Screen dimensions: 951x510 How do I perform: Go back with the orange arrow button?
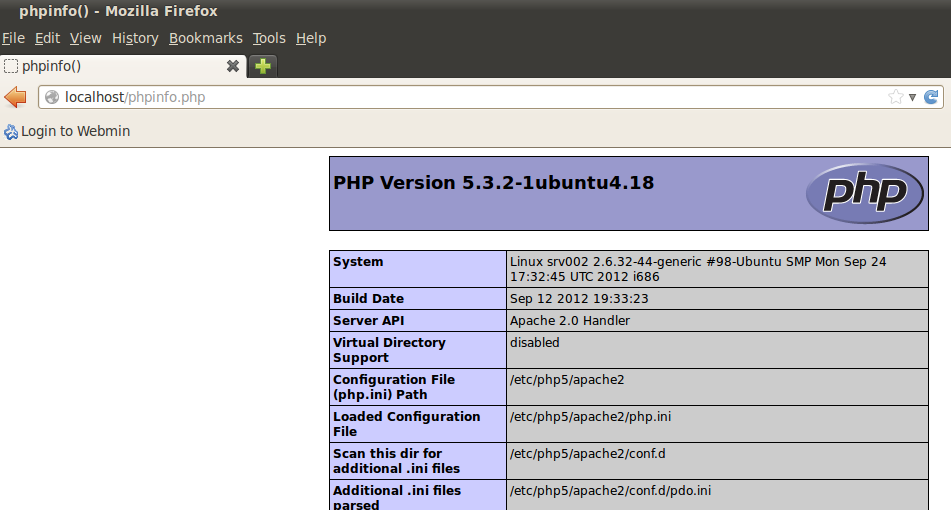[x=15, y=97]
